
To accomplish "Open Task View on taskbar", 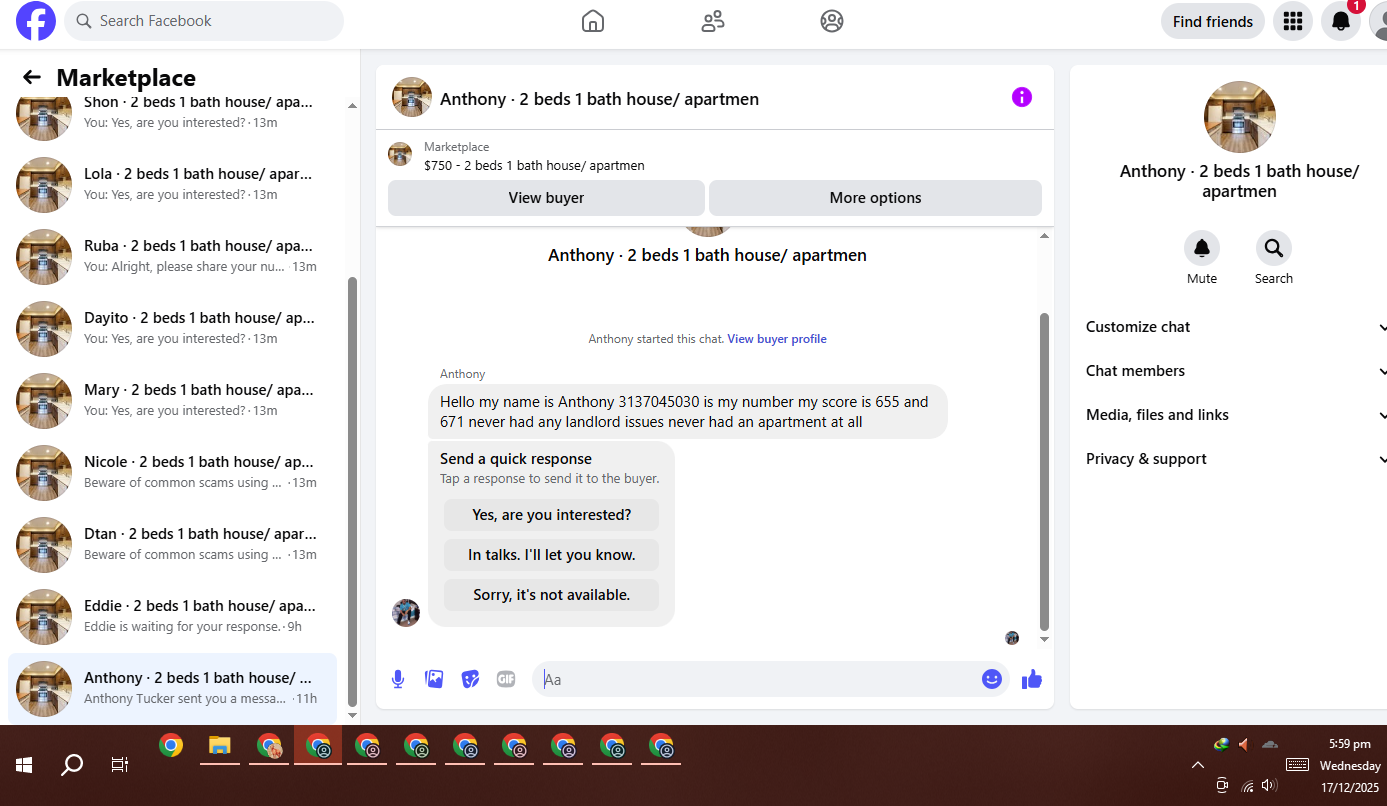I will (120, 765).
